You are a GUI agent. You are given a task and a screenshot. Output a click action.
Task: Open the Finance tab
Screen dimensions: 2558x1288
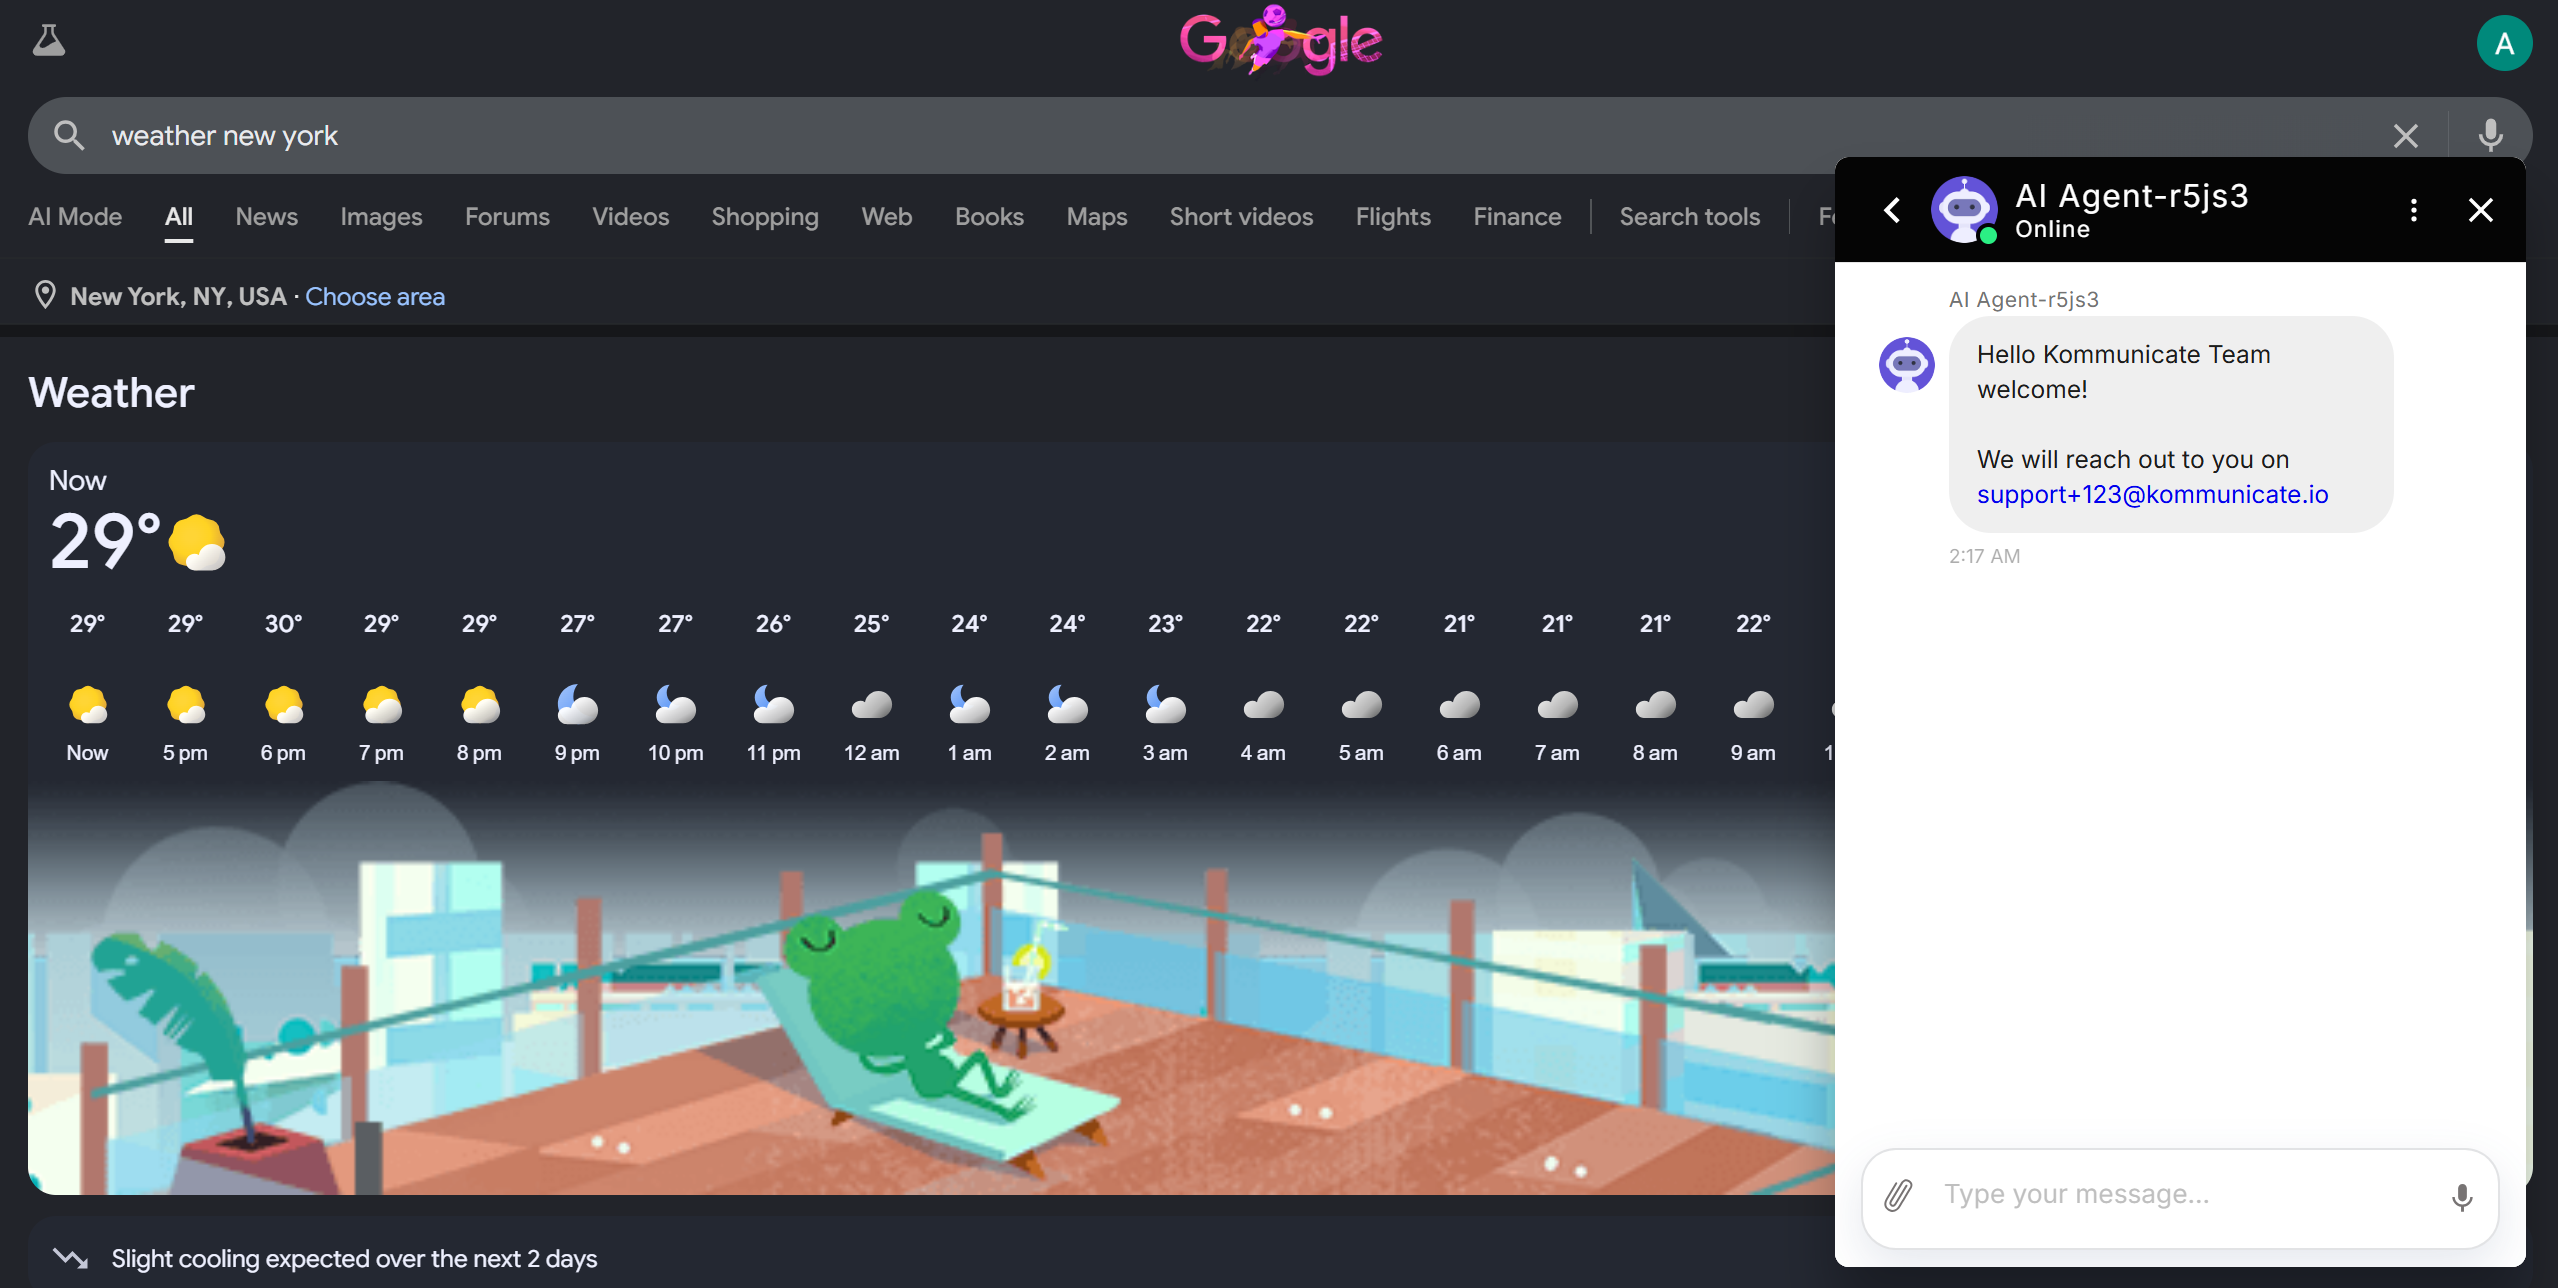(1517, 217)
